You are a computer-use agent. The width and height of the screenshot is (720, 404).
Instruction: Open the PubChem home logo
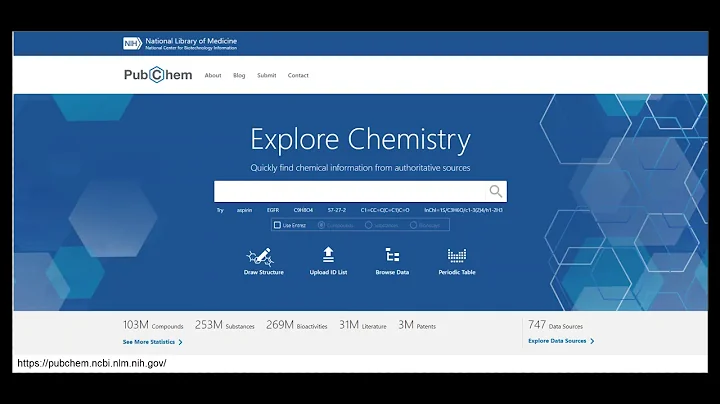coord(158,75)
